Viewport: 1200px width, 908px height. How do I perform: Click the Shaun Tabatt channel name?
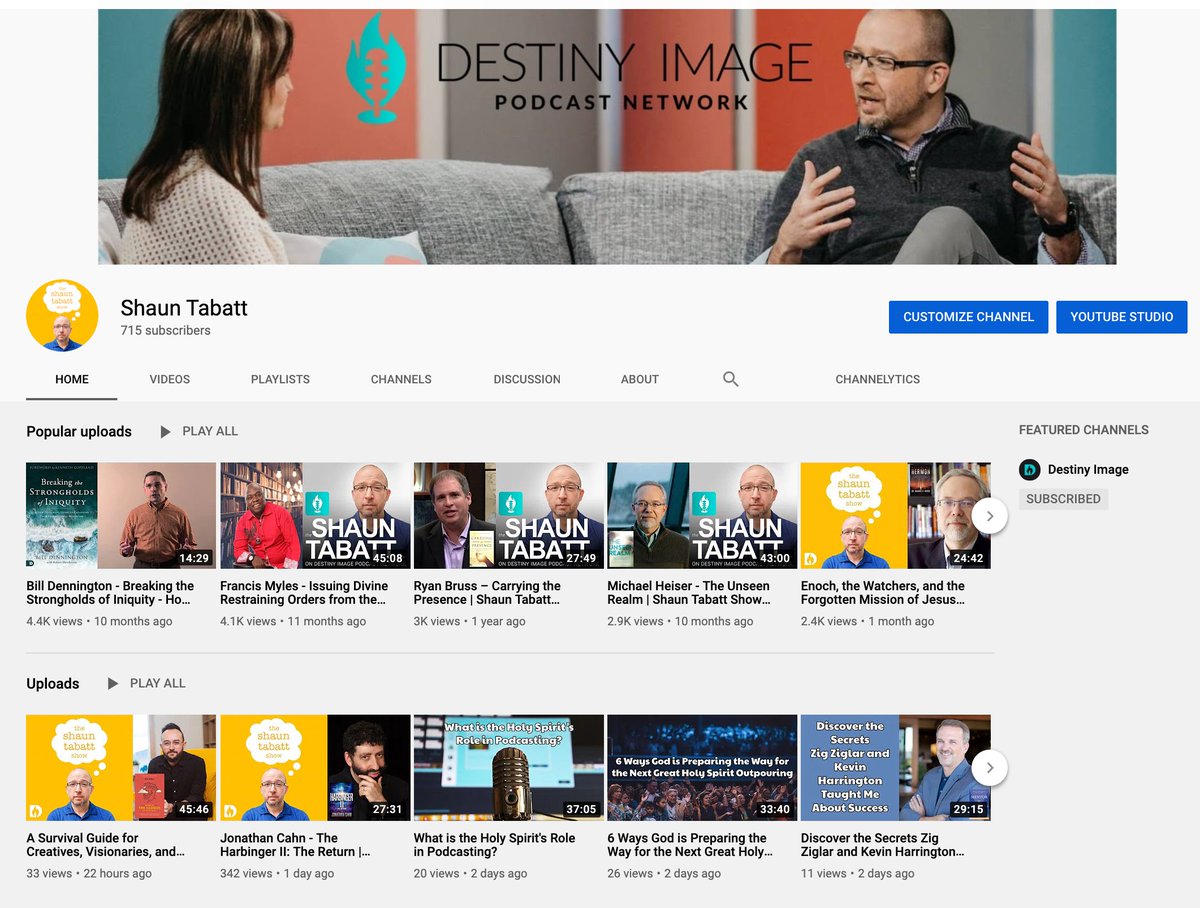click(x=184, y=308)
